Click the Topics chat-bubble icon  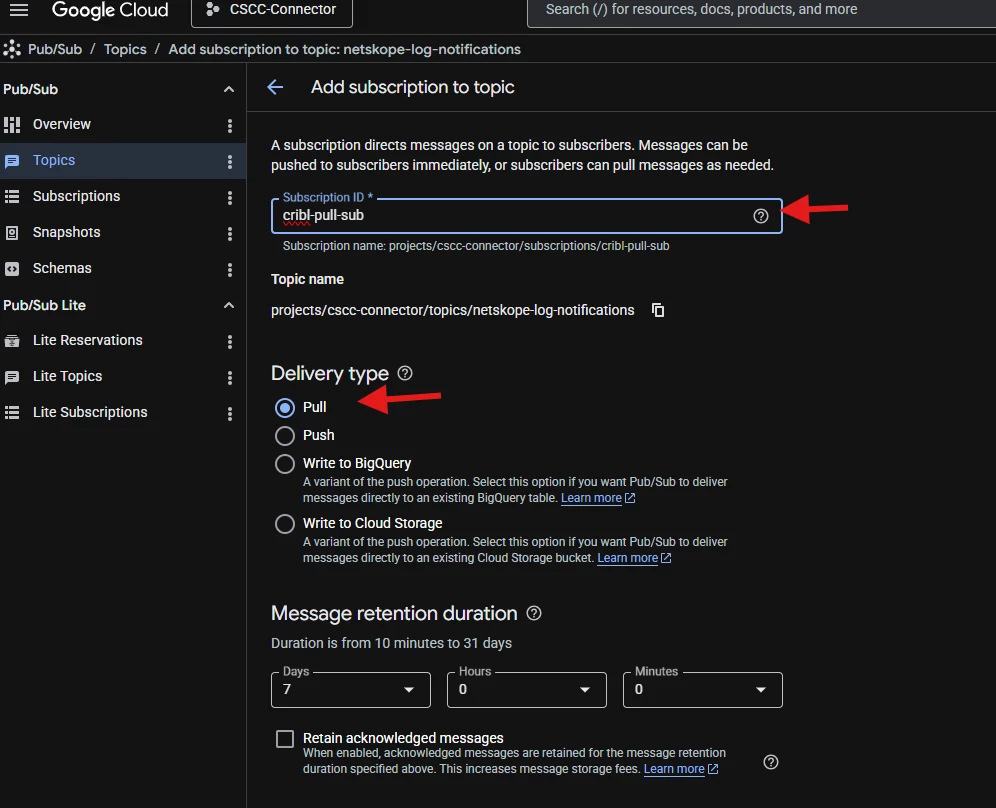pos(12,161)
